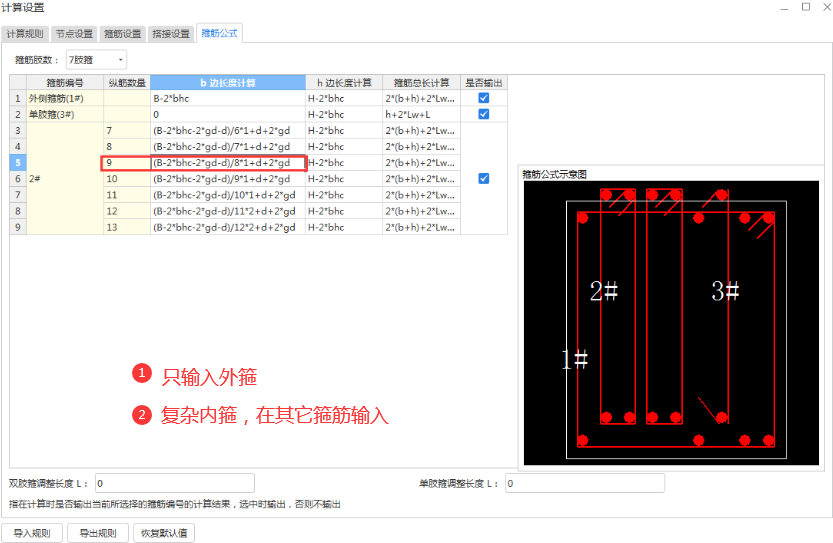Switch to the 计算规则 tab
Image resolution: width=833 pixels, height=543 pixels.
click(x=25, y=33)
